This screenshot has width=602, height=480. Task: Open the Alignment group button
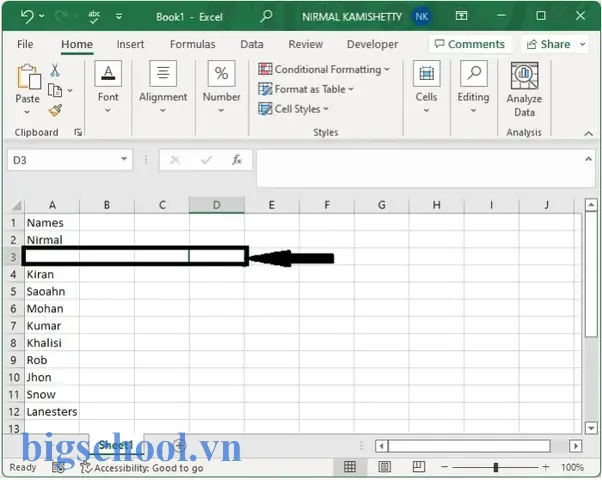point(163,88)
